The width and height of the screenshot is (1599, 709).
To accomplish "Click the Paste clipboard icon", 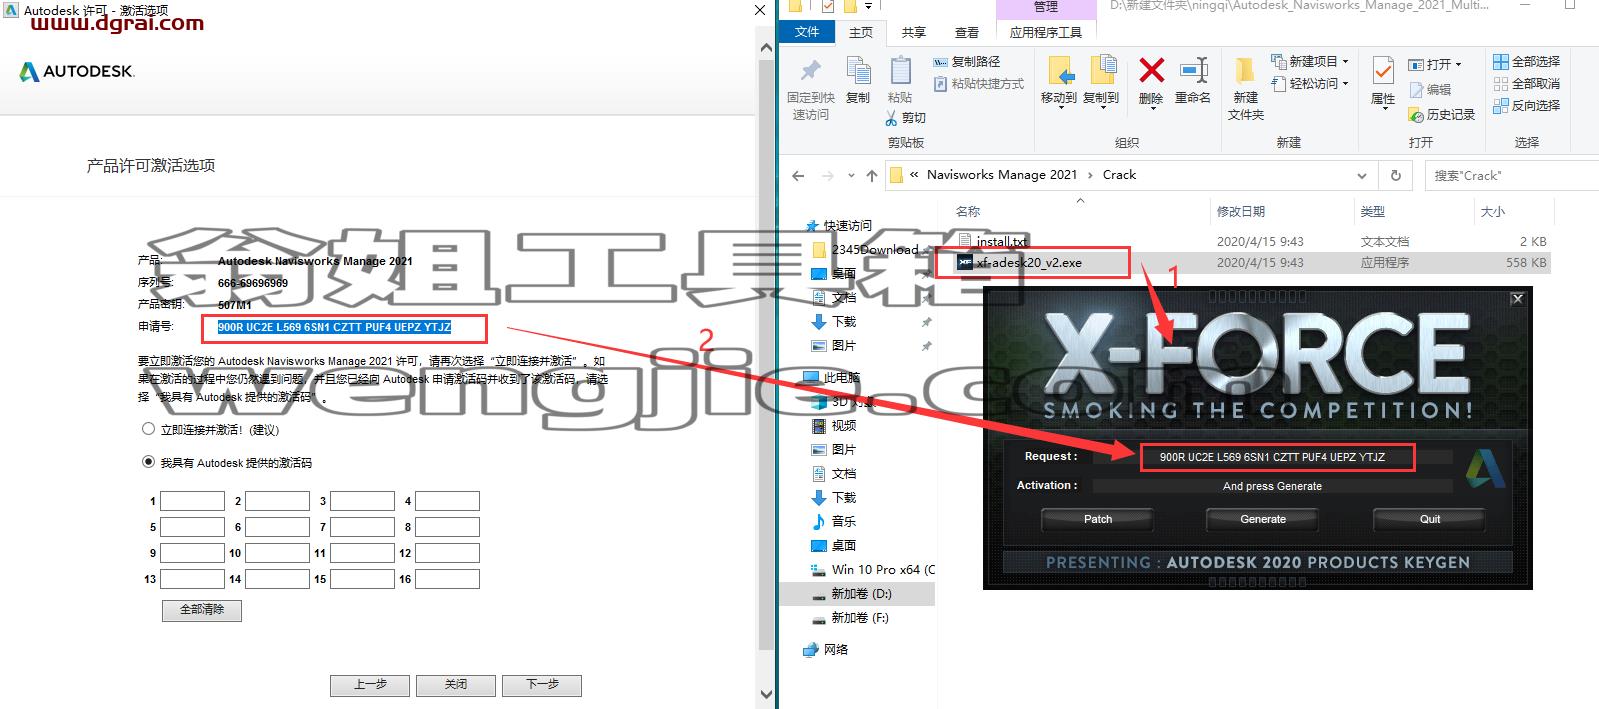I will coord(900,71).
